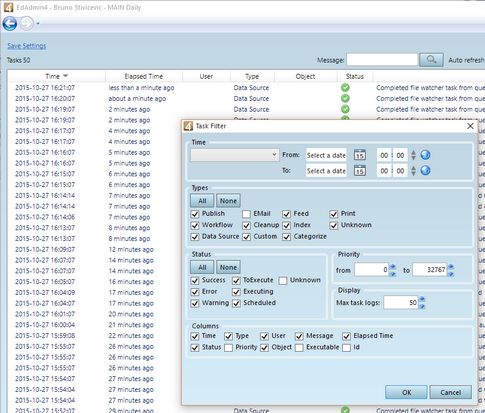Click the blue Back arrow button

(10, 24)
